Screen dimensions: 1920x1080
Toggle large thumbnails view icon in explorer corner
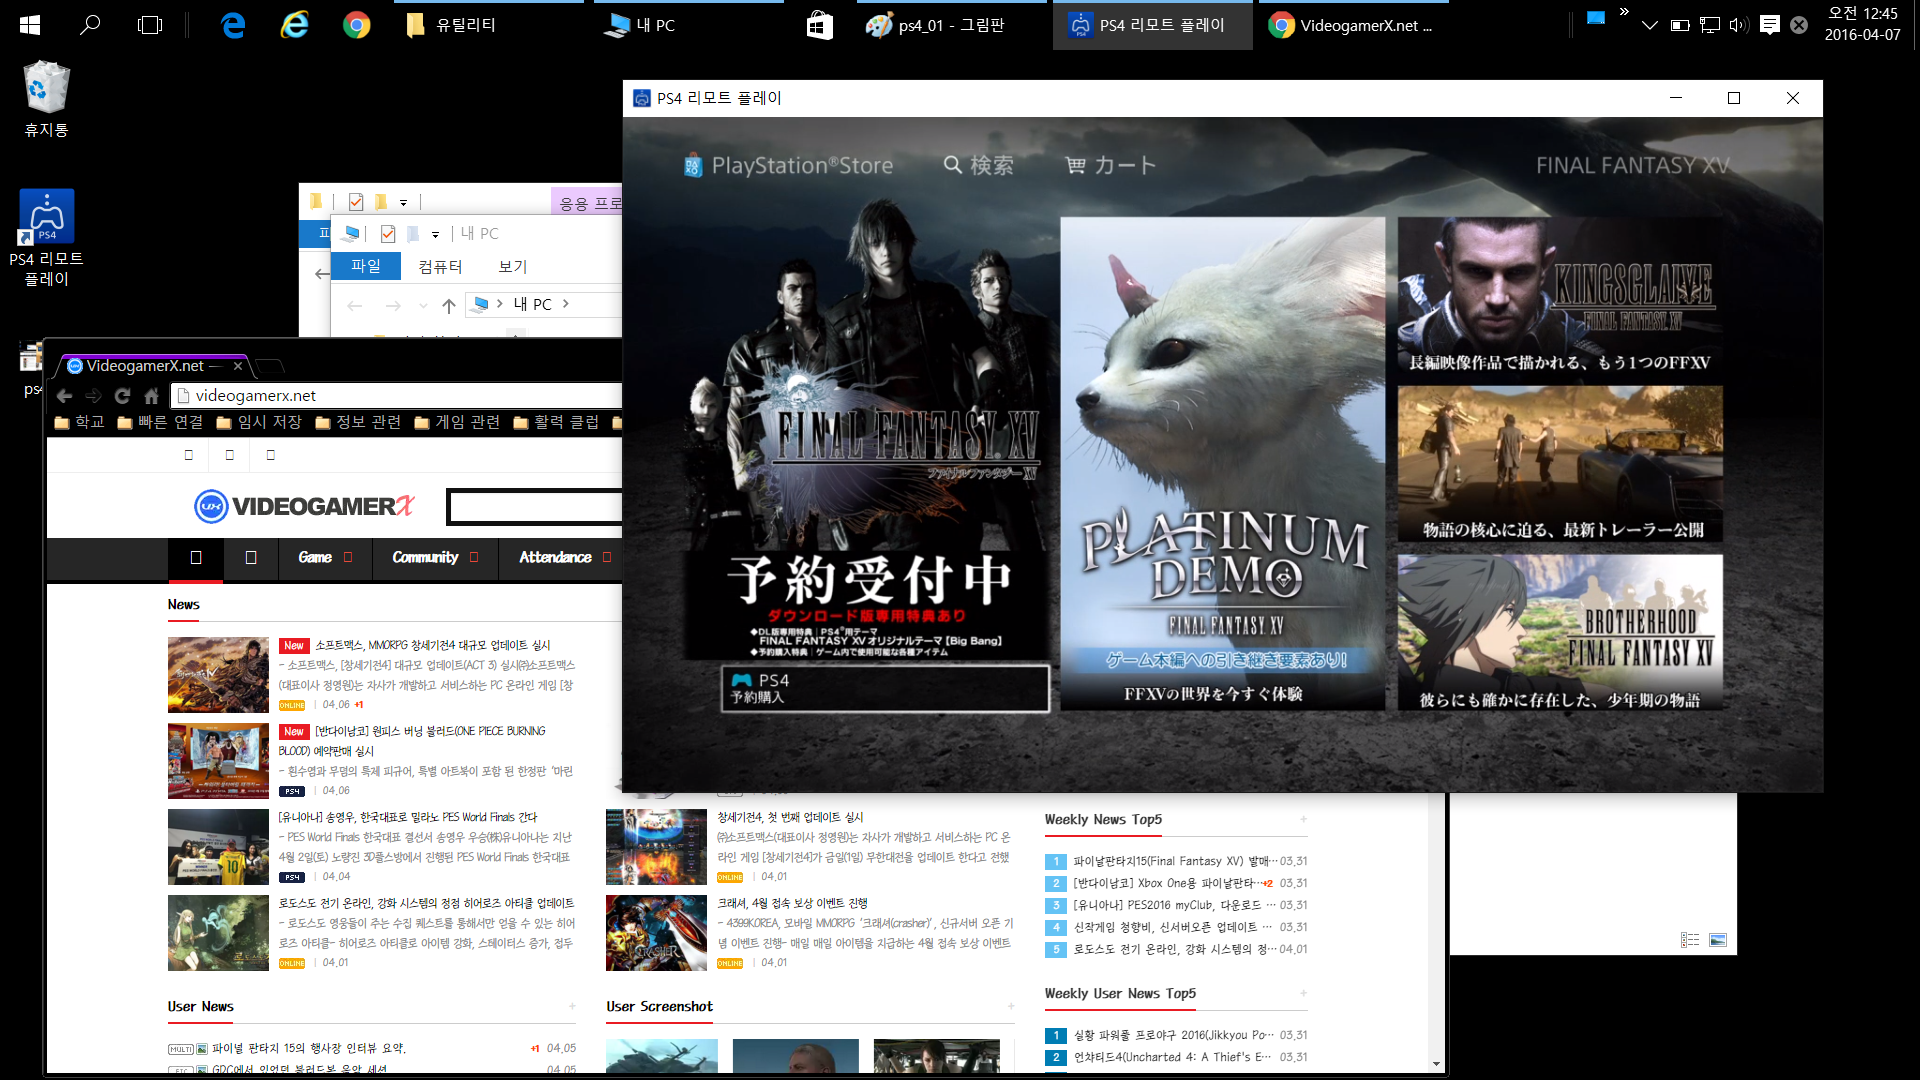1718,940
